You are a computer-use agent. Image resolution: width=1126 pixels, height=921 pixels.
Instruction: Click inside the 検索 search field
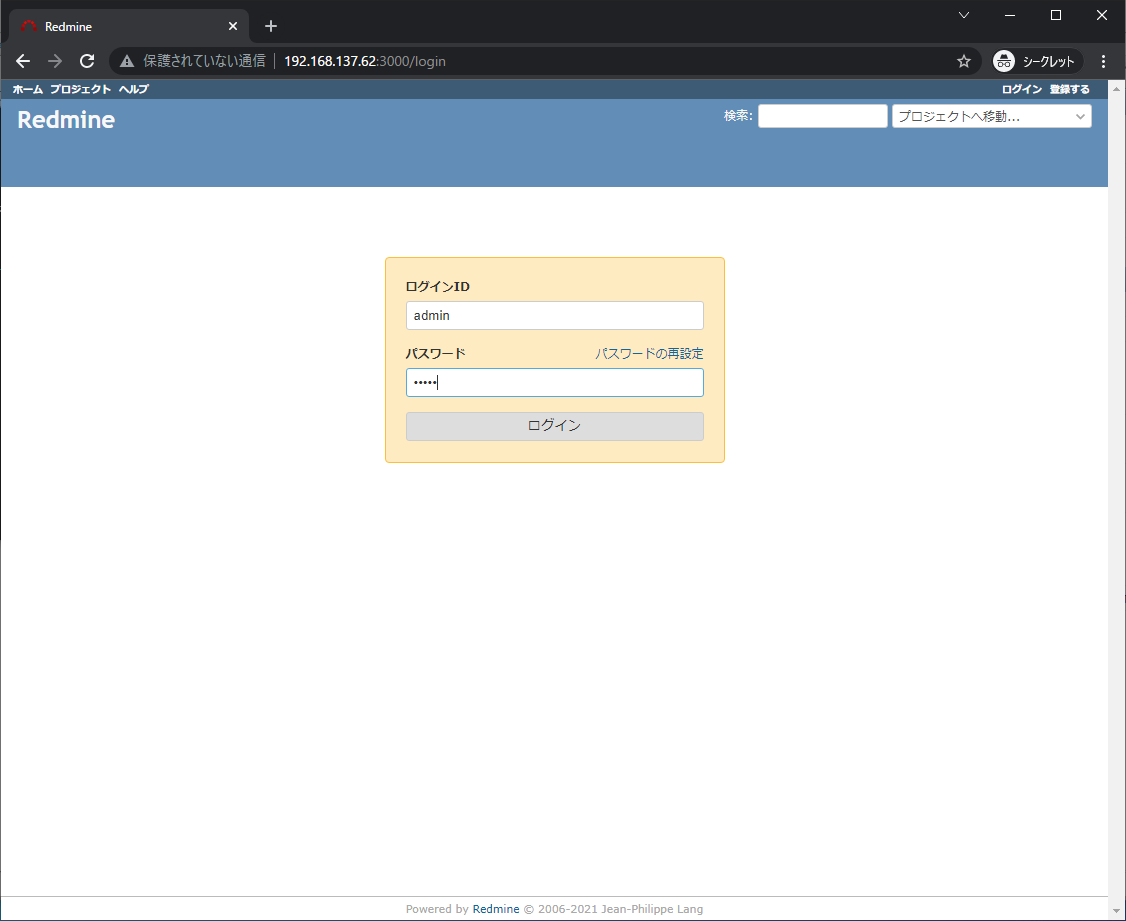822,116
